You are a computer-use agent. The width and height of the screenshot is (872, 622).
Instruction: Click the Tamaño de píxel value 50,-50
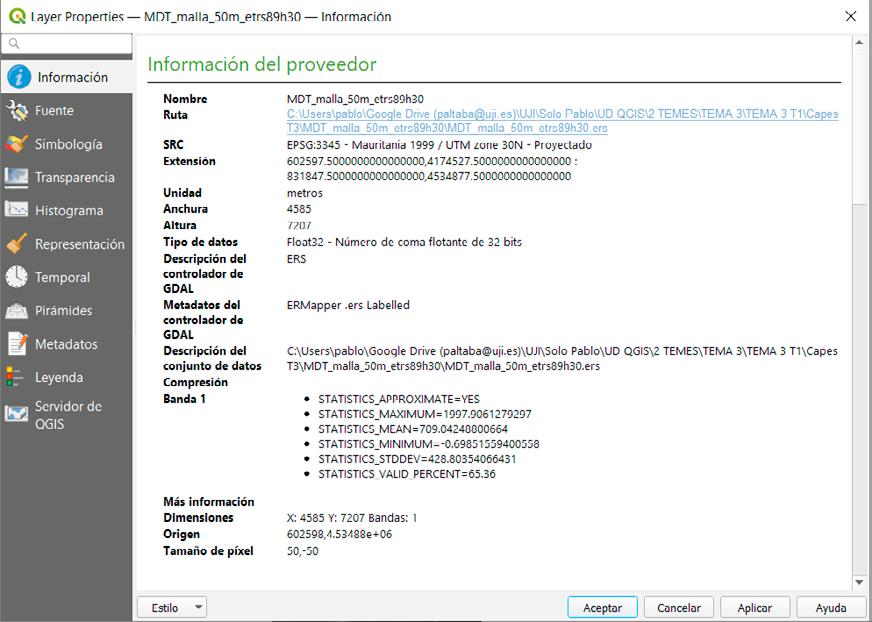click(303, 551)
